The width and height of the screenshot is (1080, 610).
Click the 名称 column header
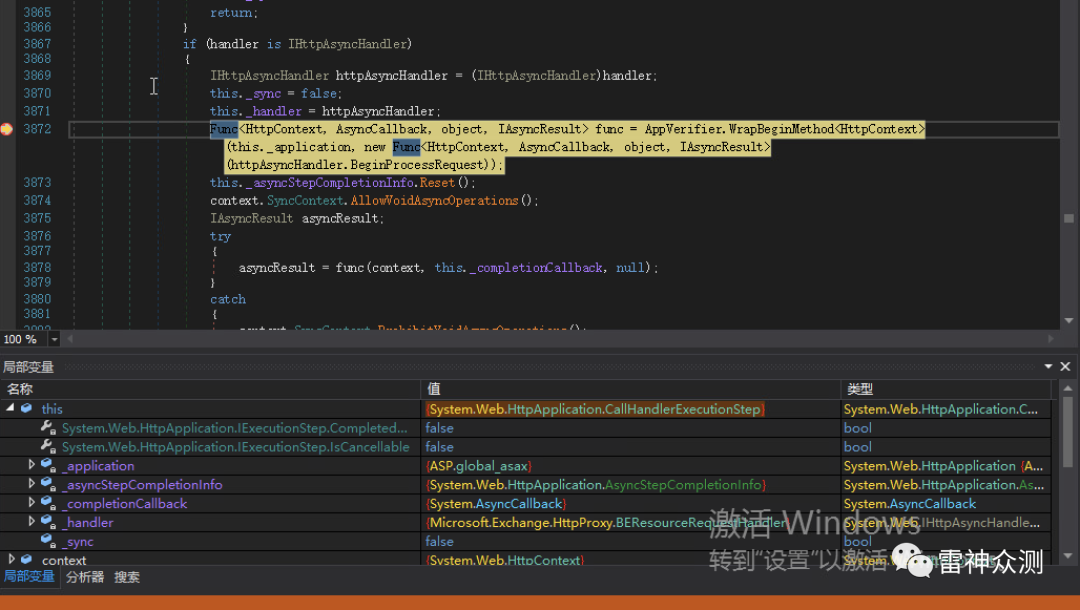pyautogui.click(x=211, y=389)
